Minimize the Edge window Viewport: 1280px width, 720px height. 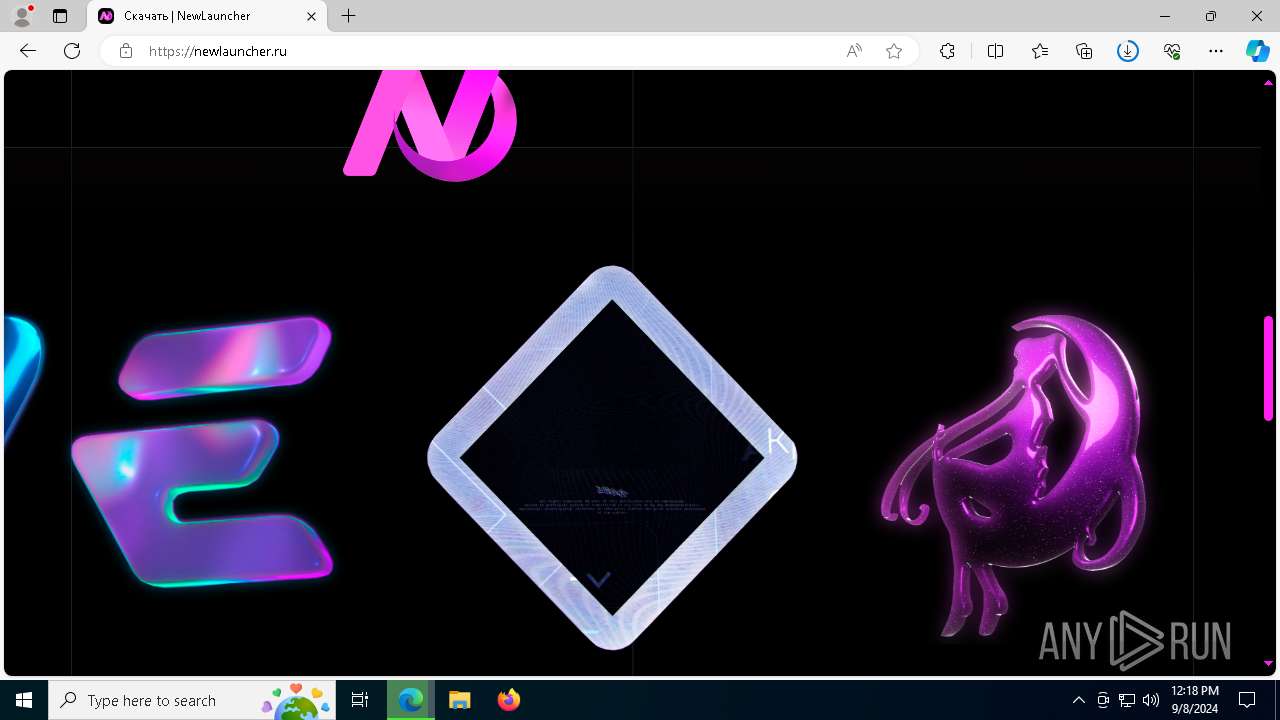(1165, 16)
